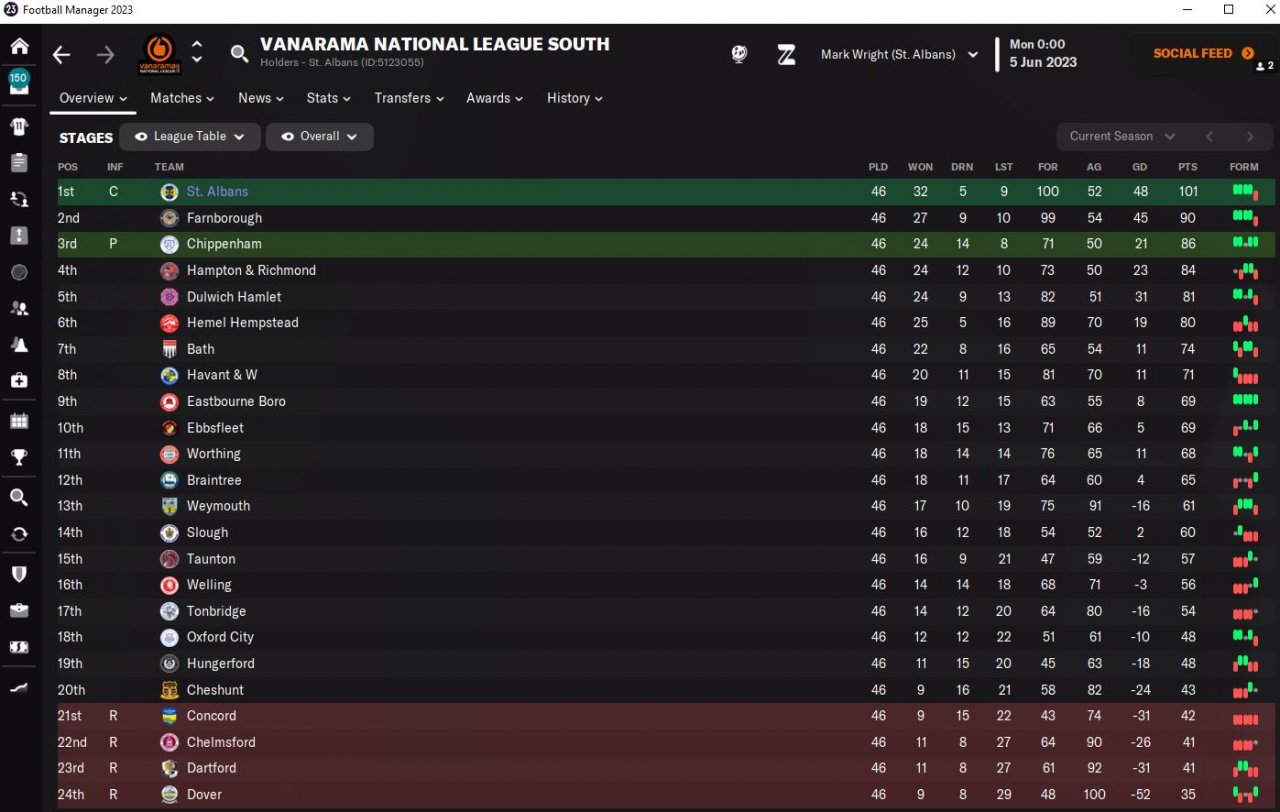
Task: Open the History tab menu
Action: pyautogui.click(x=574, y=98)
